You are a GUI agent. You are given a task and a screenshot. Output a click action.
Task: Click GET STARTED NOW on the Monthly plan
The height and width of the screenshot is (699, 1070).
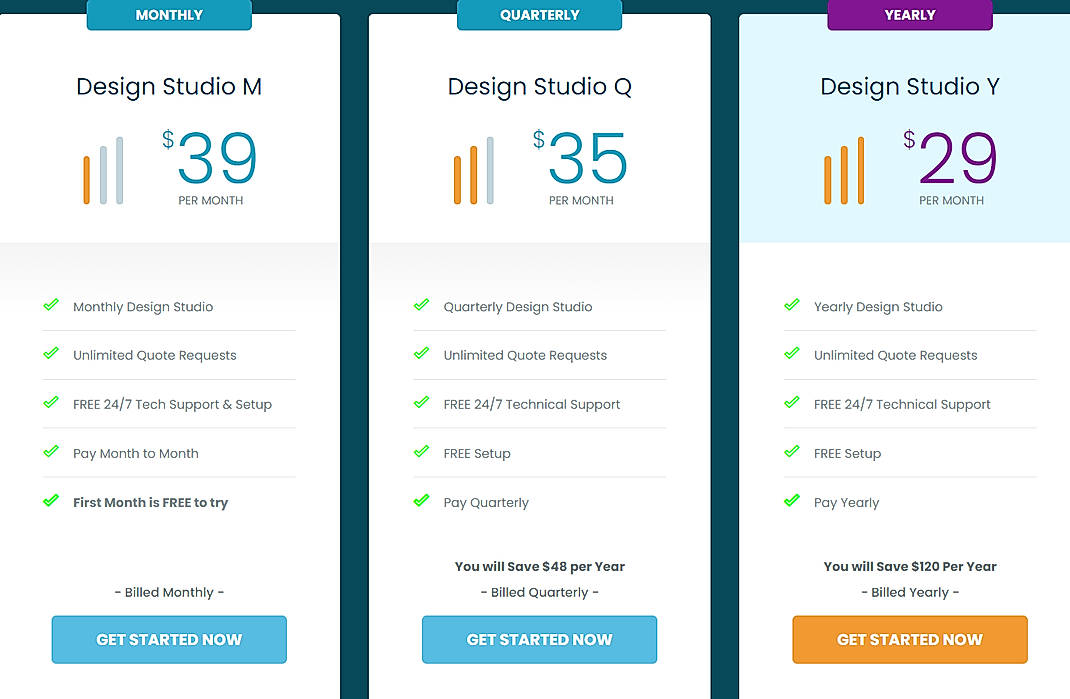[169, 639]
